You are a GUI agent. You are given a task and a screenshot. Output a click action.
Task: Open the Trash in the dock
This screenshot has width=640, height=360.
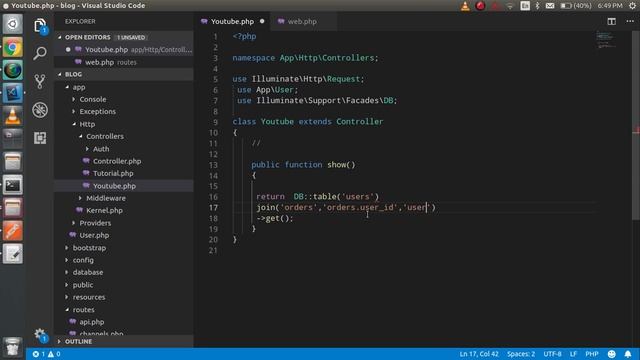(13, 347)
